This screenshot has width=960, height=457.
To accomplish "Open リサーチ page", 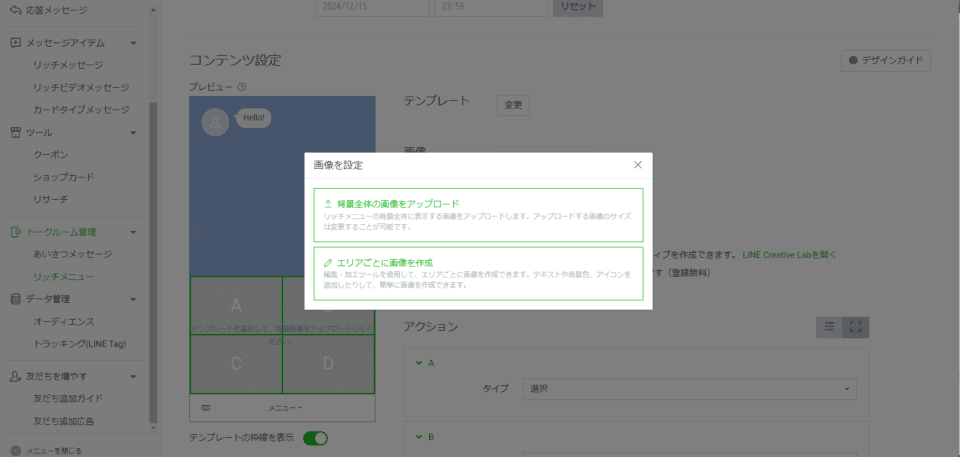I will tap(51, 199).
